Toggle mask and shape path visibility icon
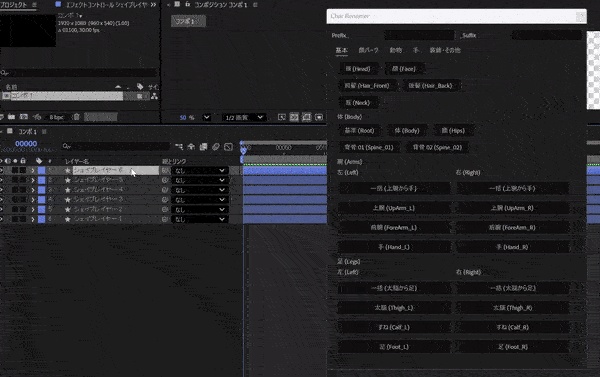600x377 pixels. coord(307,117)
